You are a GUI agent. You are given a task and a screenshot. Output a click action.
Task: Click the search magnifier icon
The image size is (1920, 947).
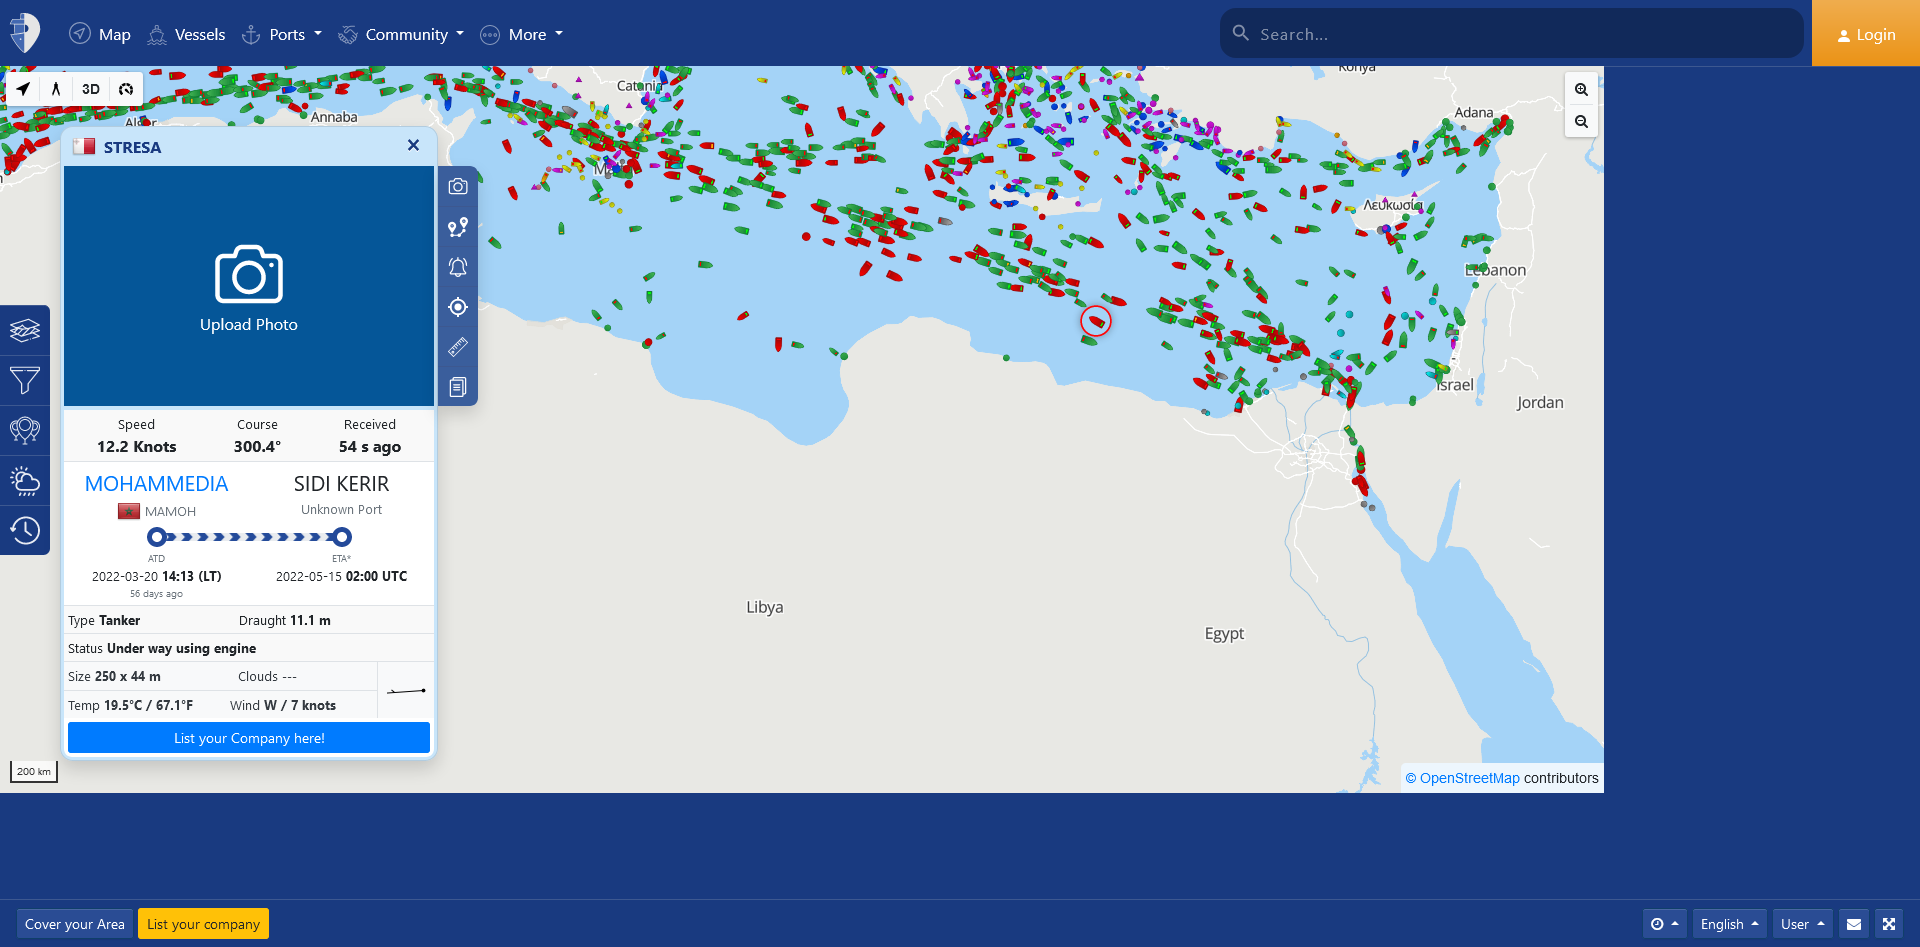(x=1241, y=33)
